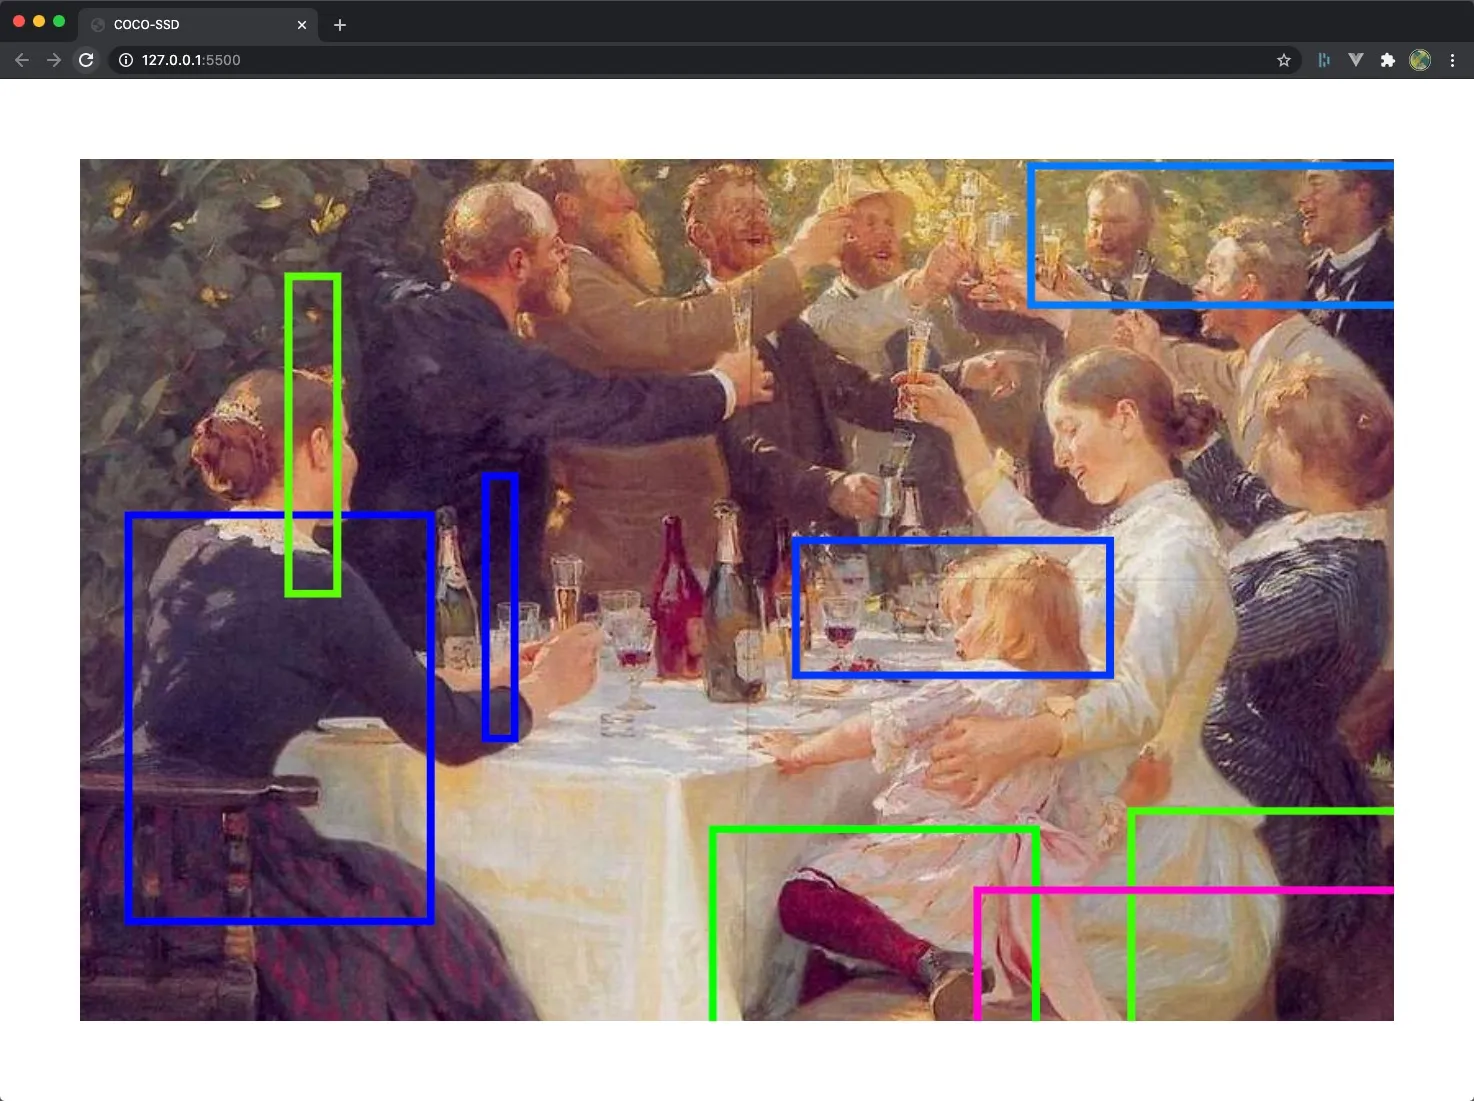Close the COCO-SSD tab
The width and height of the screenshot is (1474, 1101).
[x=302, y=24]
